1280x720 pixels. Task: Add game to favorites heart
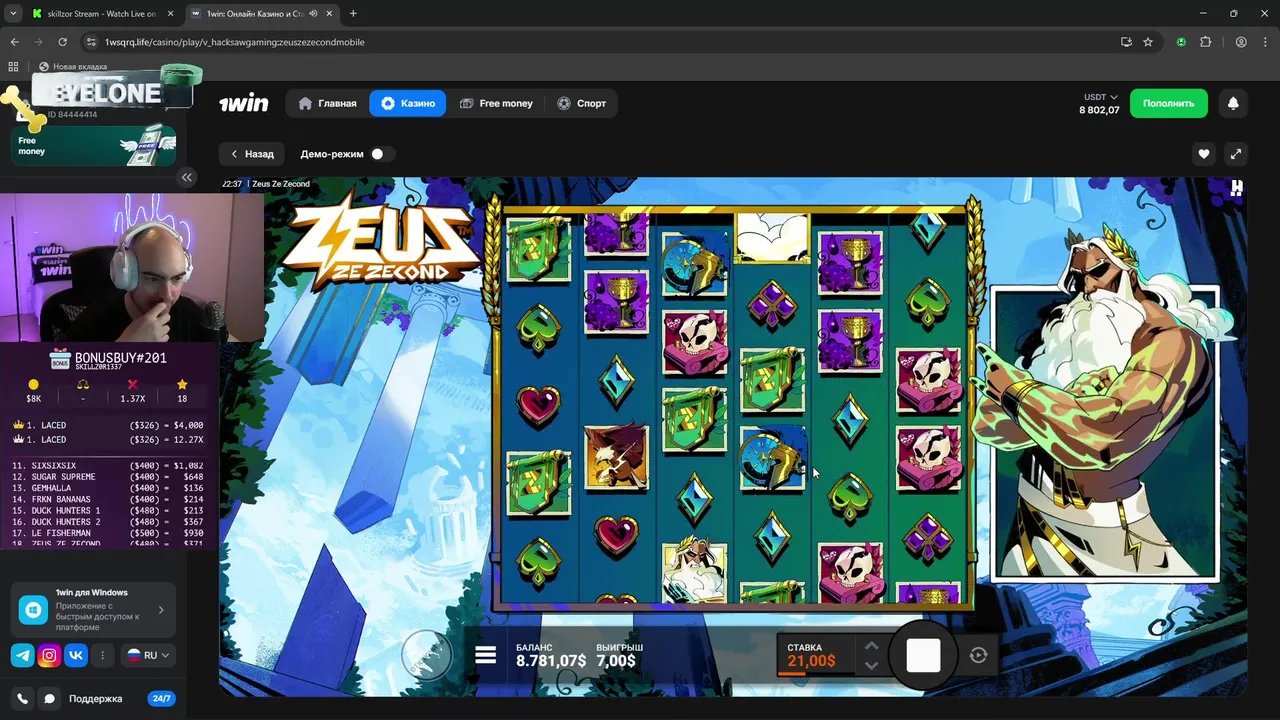pos(1204,154)
